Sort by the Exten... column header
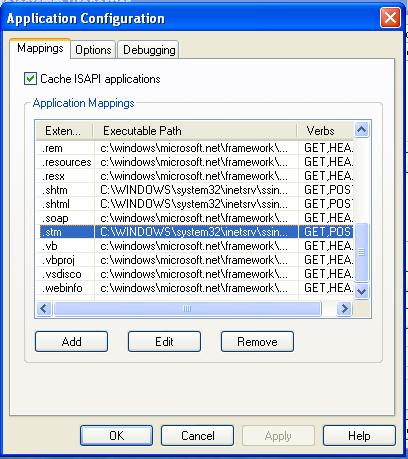 coord(64,131)
